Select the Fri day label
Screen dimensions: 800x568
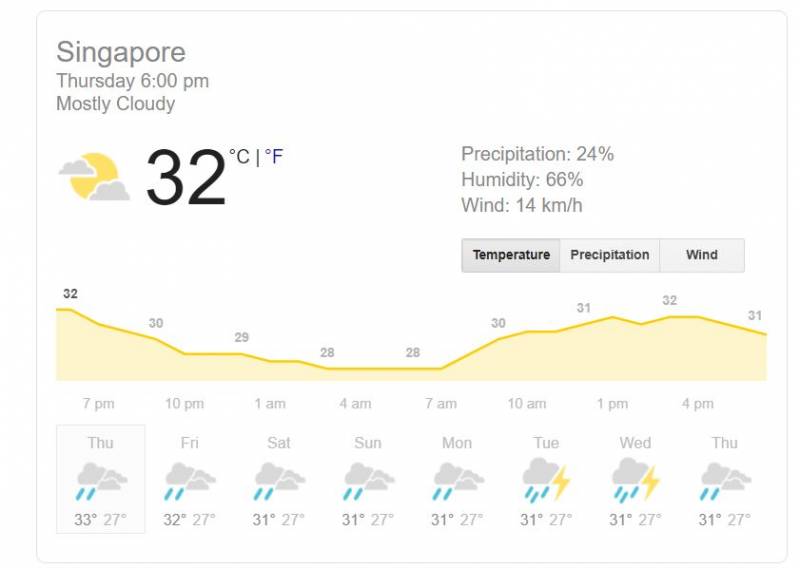[190, 443]
